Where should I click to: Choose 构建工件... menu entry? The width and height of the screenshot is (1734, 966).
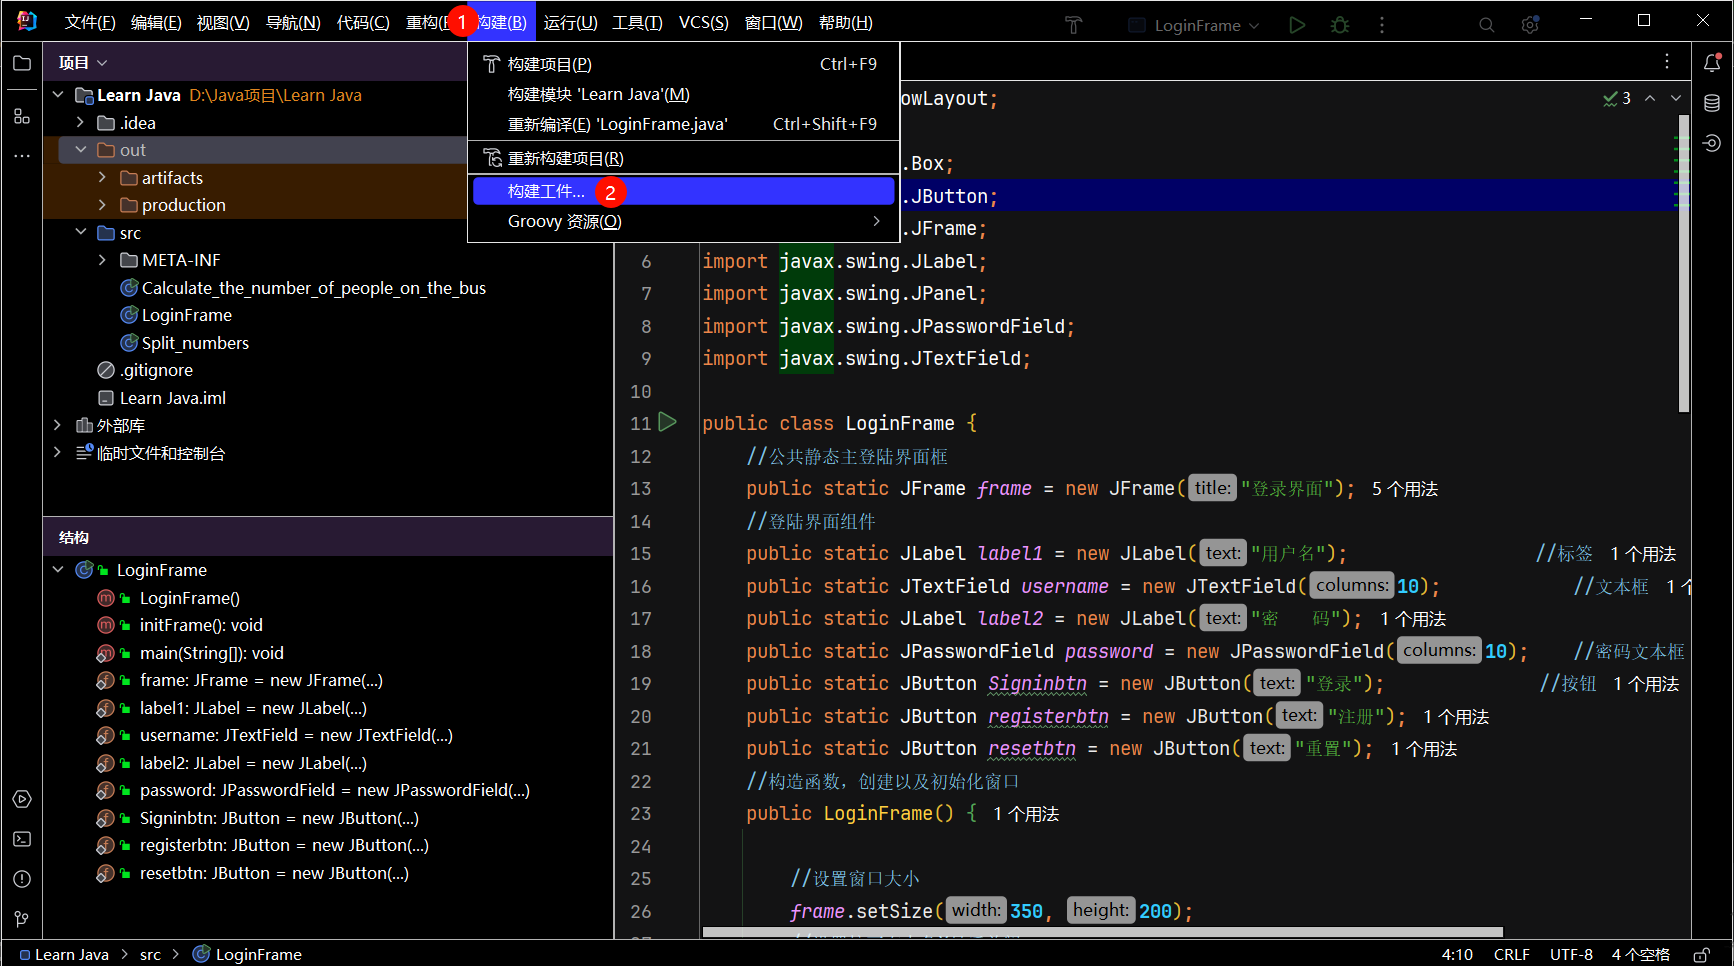pos(684,191)
